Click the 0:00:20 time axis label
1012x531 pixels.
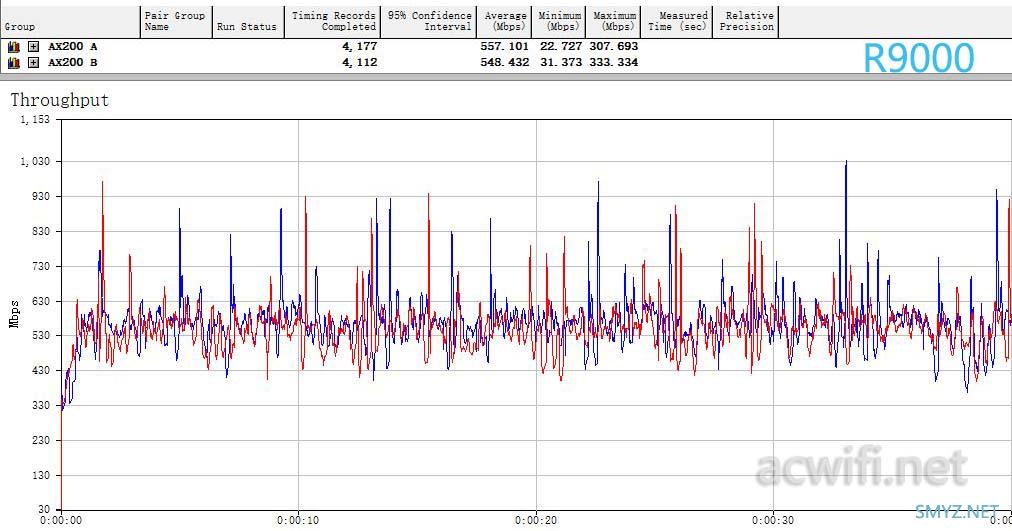[536, 520]
